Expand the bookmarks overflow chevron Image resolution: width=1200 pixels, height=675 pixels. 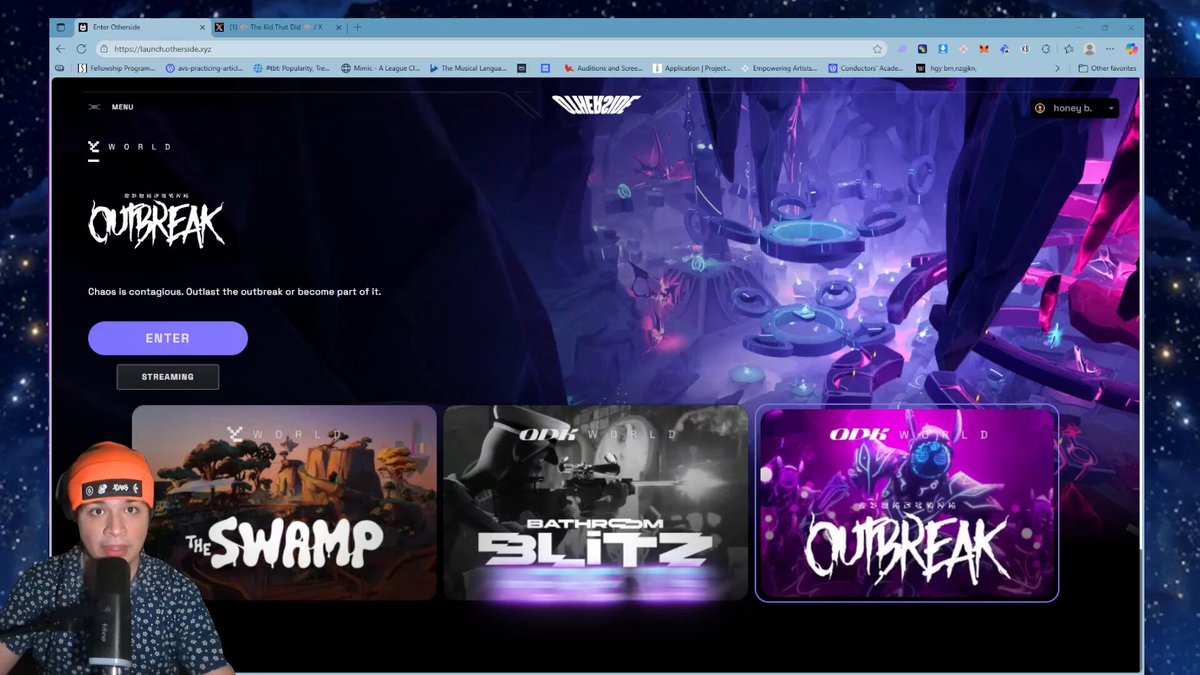(1057, 68)
